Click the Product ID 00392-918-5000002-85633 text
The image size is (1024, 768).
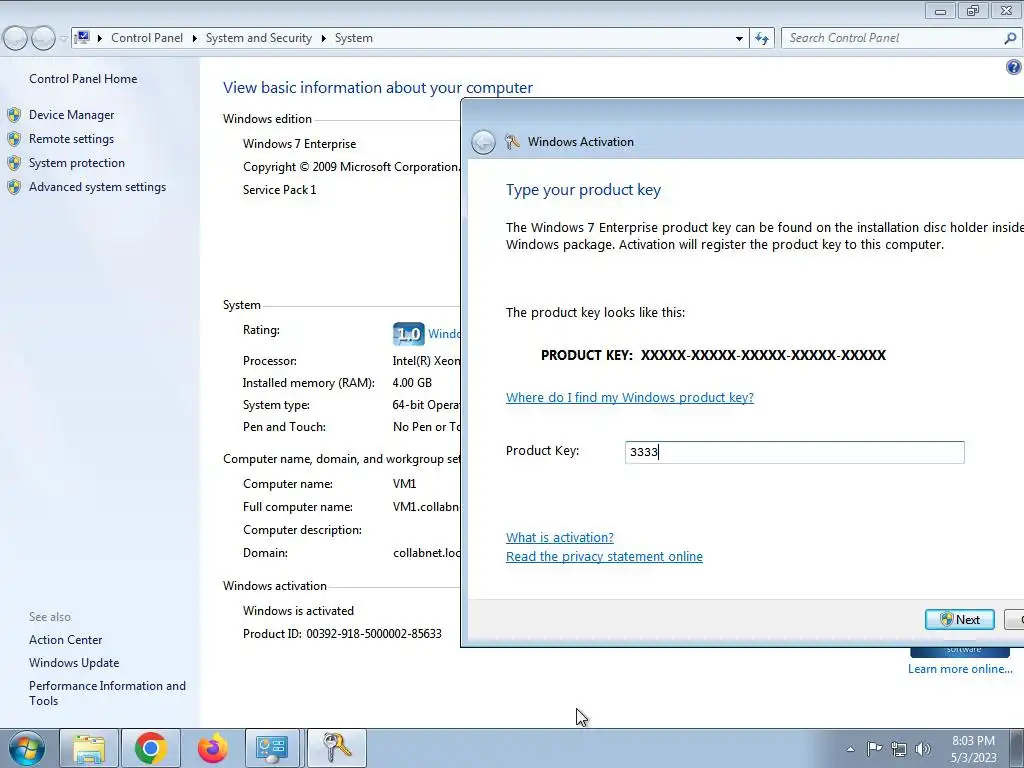click(342, 633)
